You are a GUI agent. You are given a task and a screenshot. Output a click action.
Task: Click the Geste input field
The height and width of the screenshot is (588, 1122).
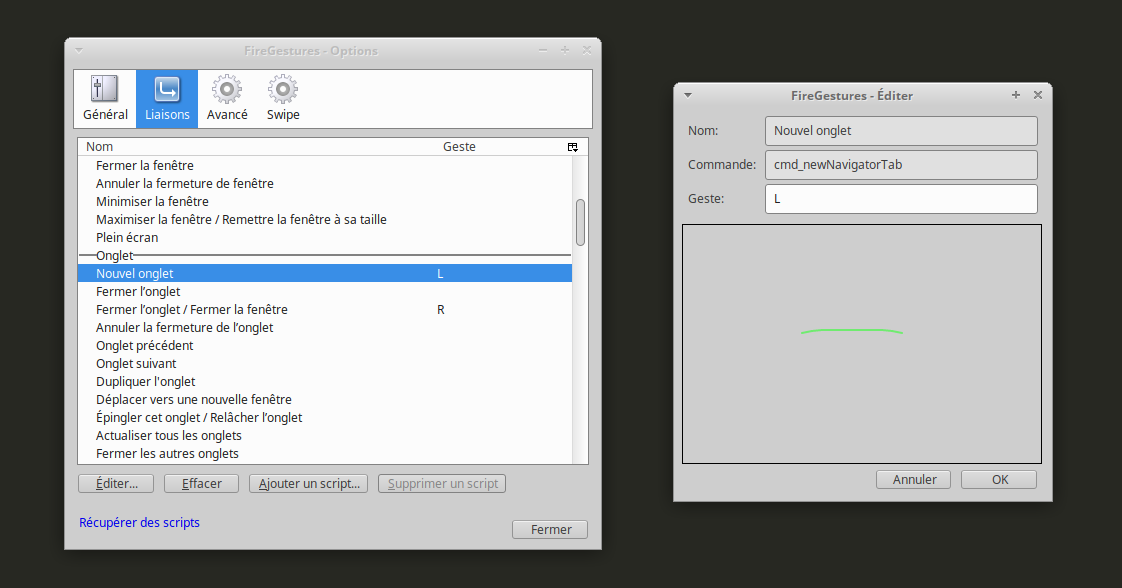coord(901,199)
